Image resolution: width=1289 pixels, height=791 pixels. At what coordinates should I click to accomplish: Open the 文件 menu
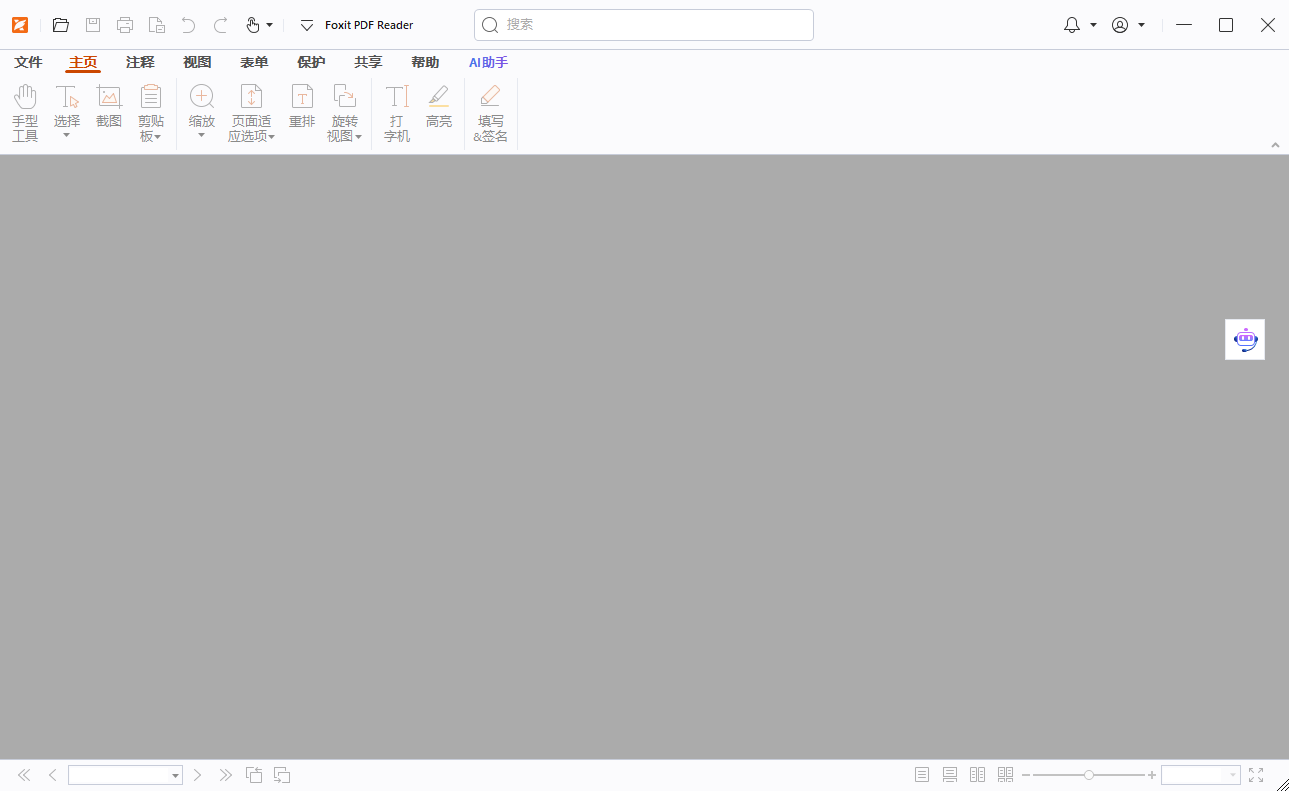(28, 61)
